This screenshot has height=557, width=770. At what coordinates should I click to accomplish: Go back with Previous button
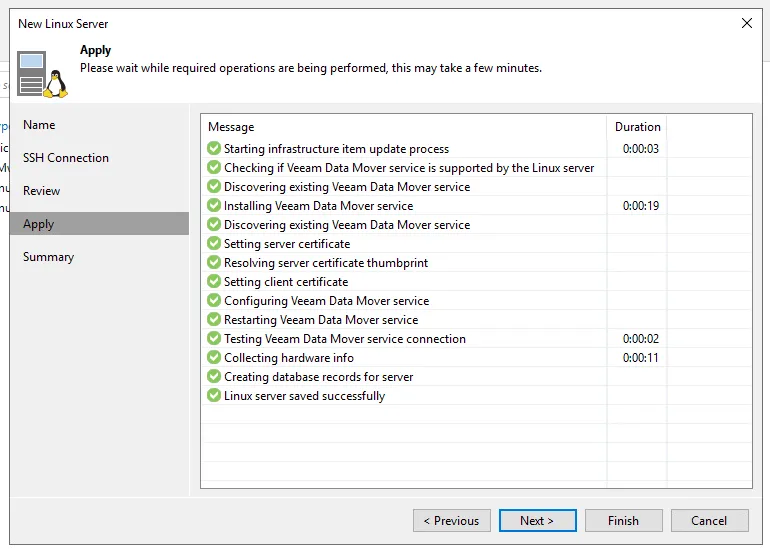click(x=451, y=520)
